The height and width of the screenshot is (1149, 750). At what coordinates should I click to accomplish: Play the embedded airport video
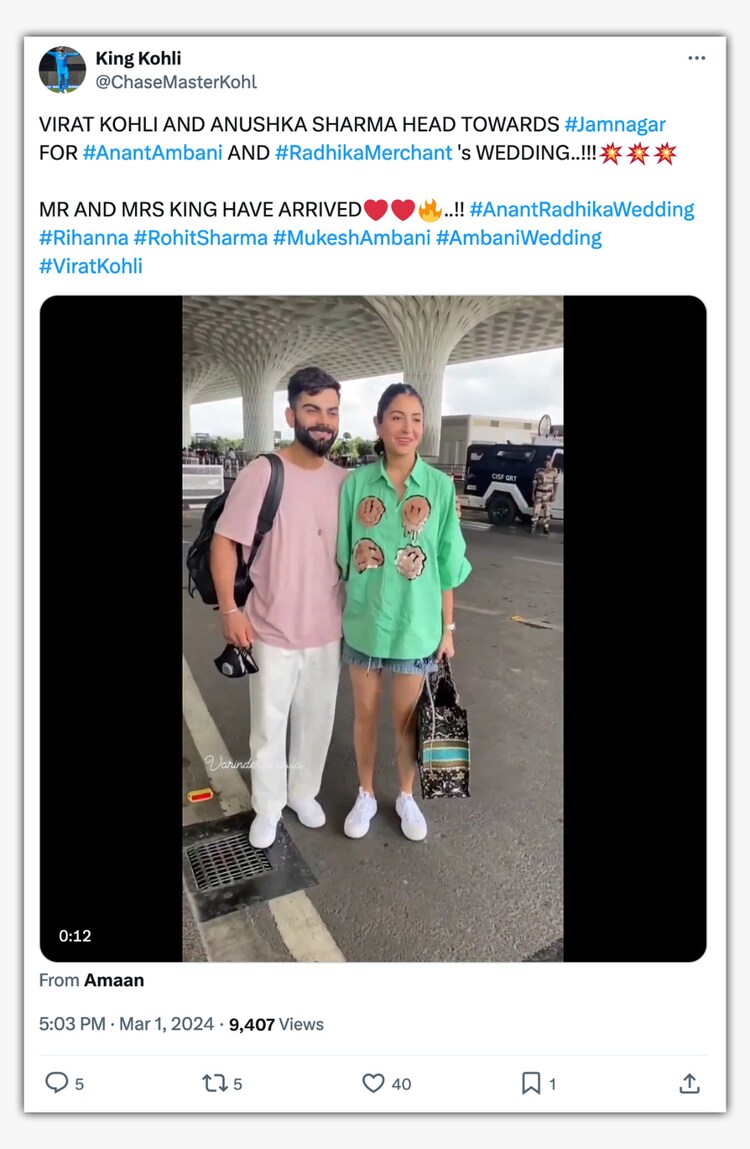pyautogui.click(x=372, y=628)
